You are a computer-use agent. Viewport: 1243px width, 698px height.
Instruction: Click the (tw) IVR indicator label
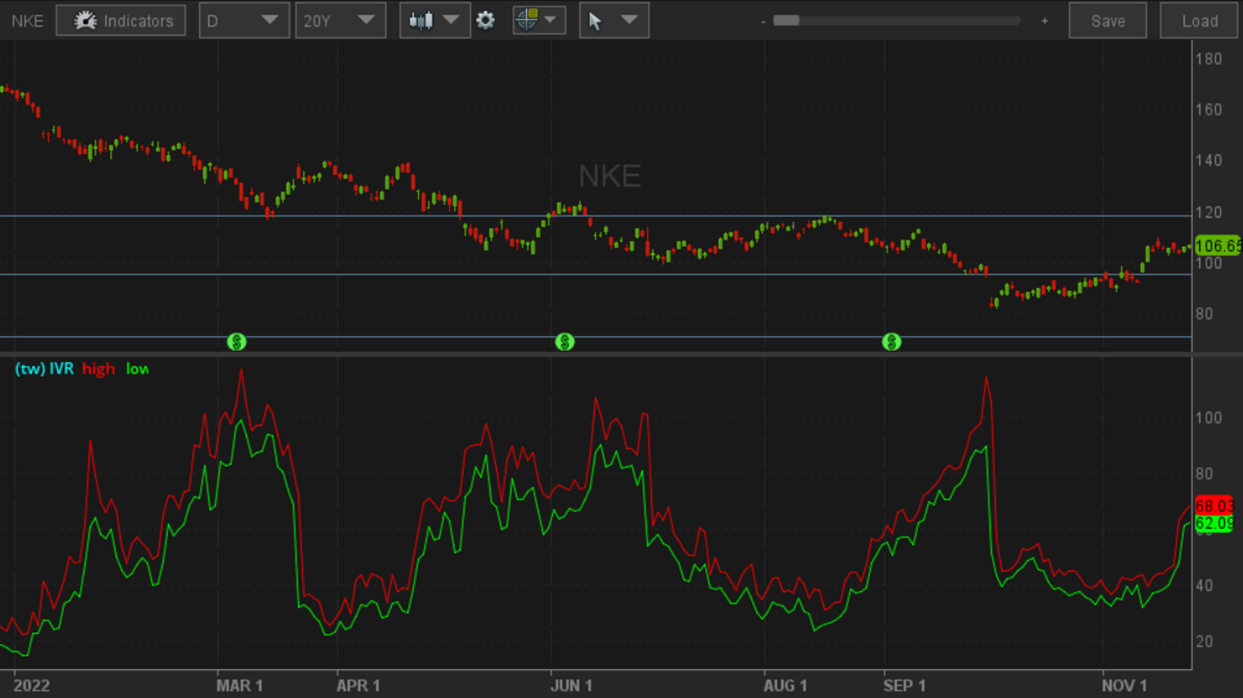point(45,369)
